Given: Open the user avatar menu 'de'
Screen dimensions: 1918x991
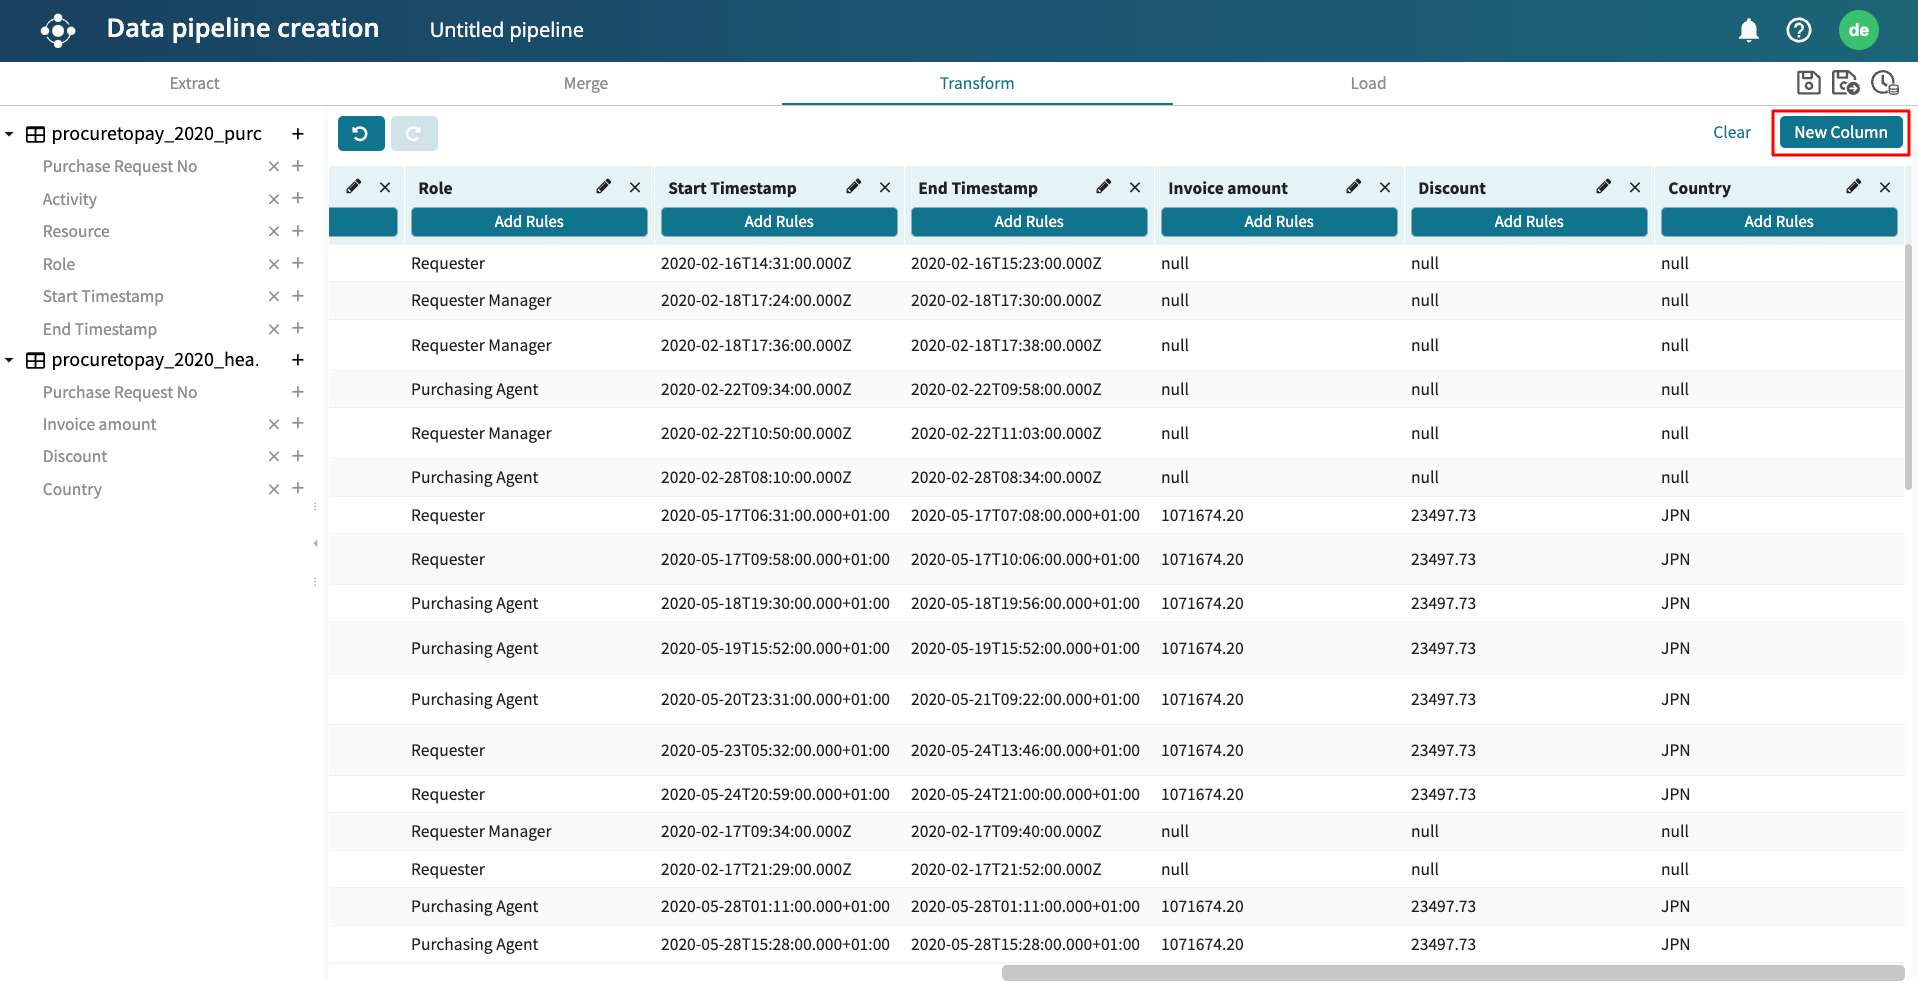Looking at the screenshot, I should [x=1858, y=30].
